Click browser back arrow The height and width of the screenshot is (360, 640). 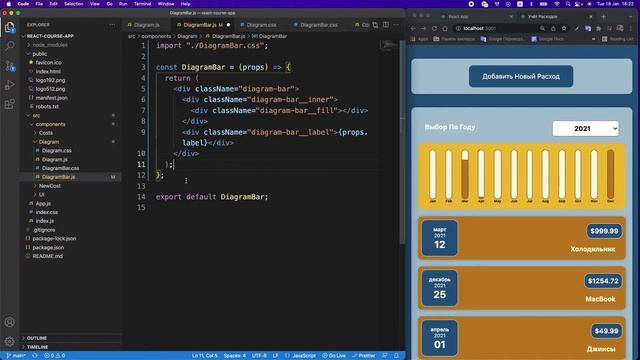[413, 28]
